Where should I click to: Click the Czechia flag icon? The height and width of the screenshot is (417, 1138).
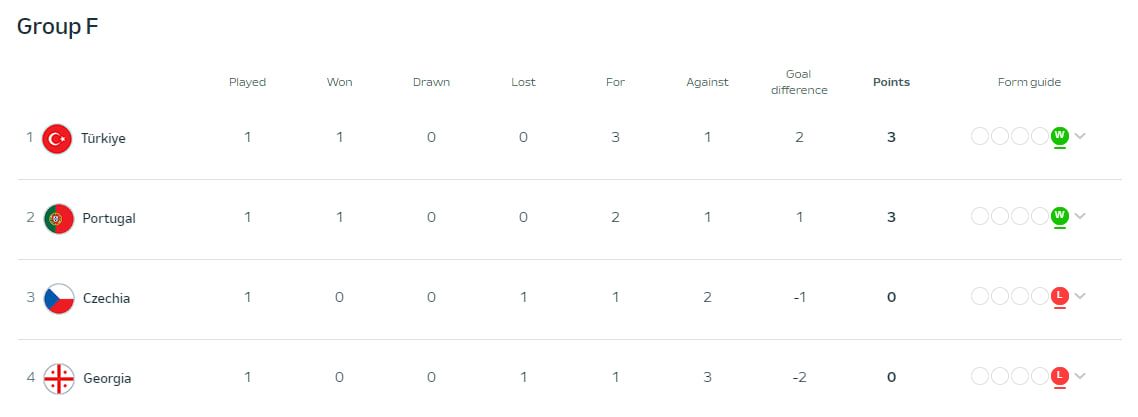click(x=59, y=298)
